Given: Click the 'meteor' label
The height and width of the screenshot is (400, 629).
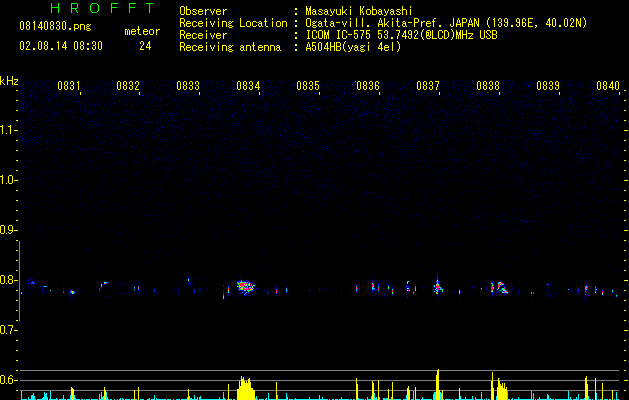Looking at the screenshot, I should [142, 31].
